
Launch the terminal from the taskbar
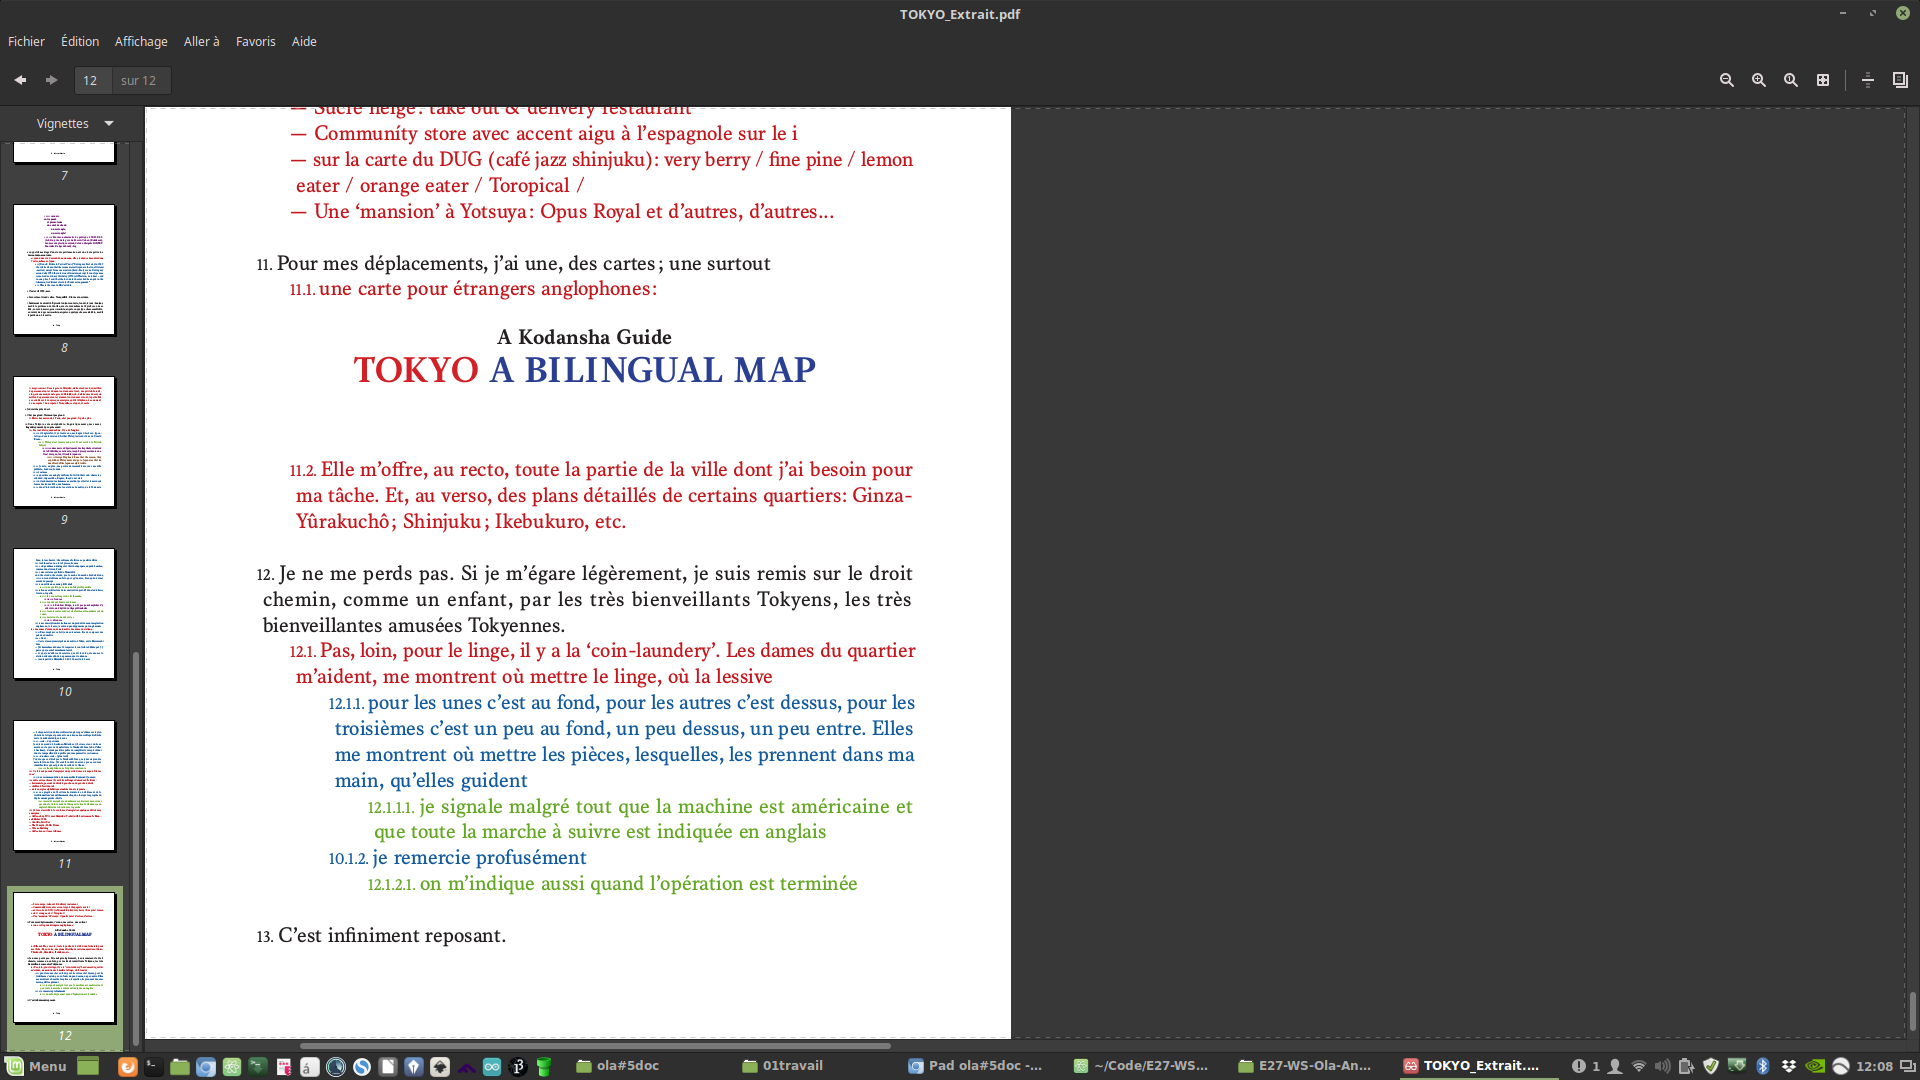(153, 1066)
